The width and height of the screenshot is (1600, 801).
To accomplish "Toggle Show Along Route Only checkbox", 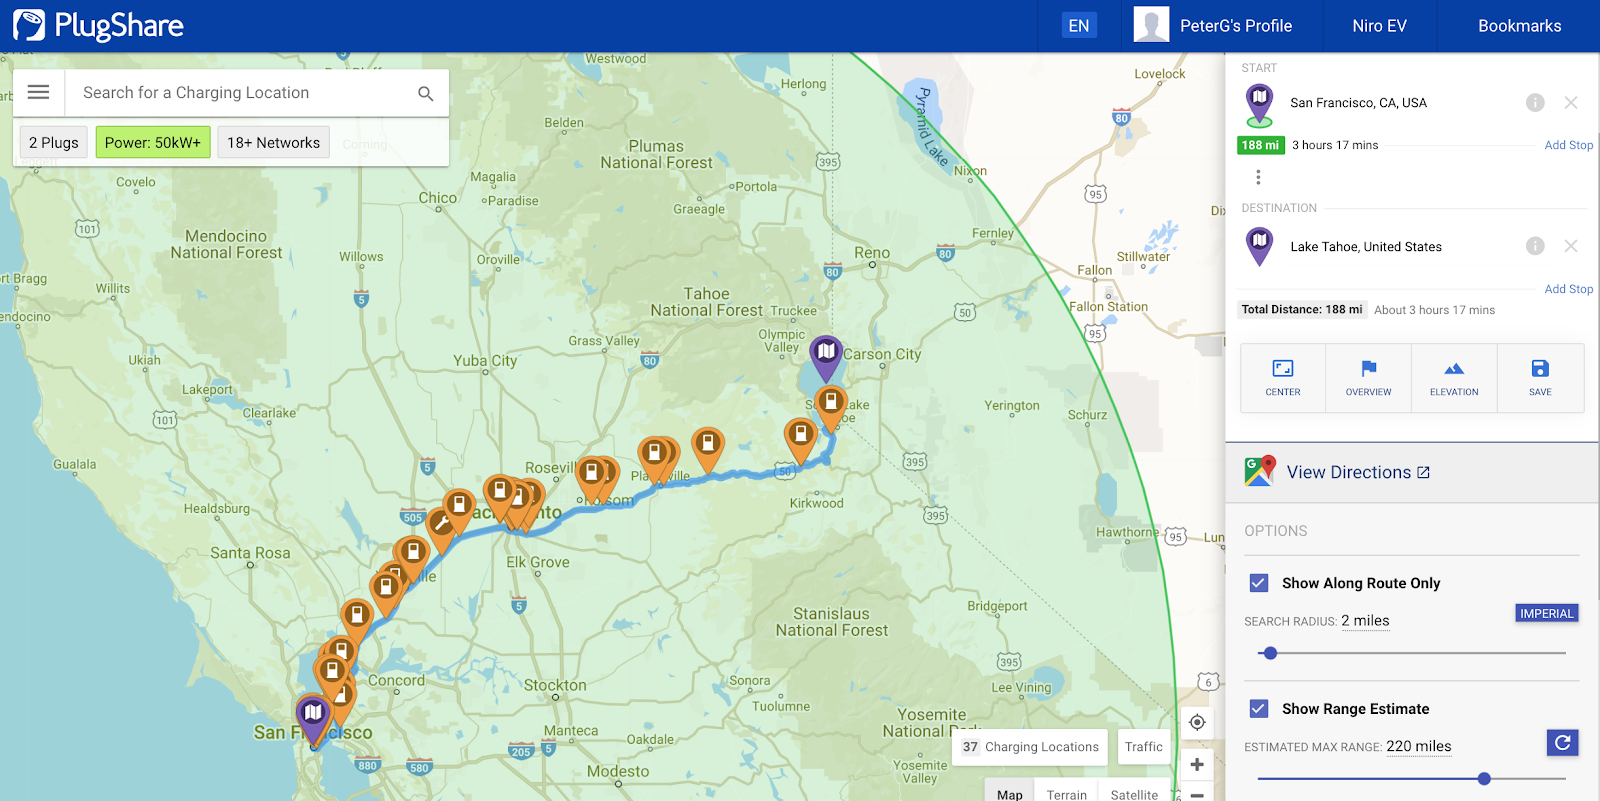I will click(x=1259, y=583).
